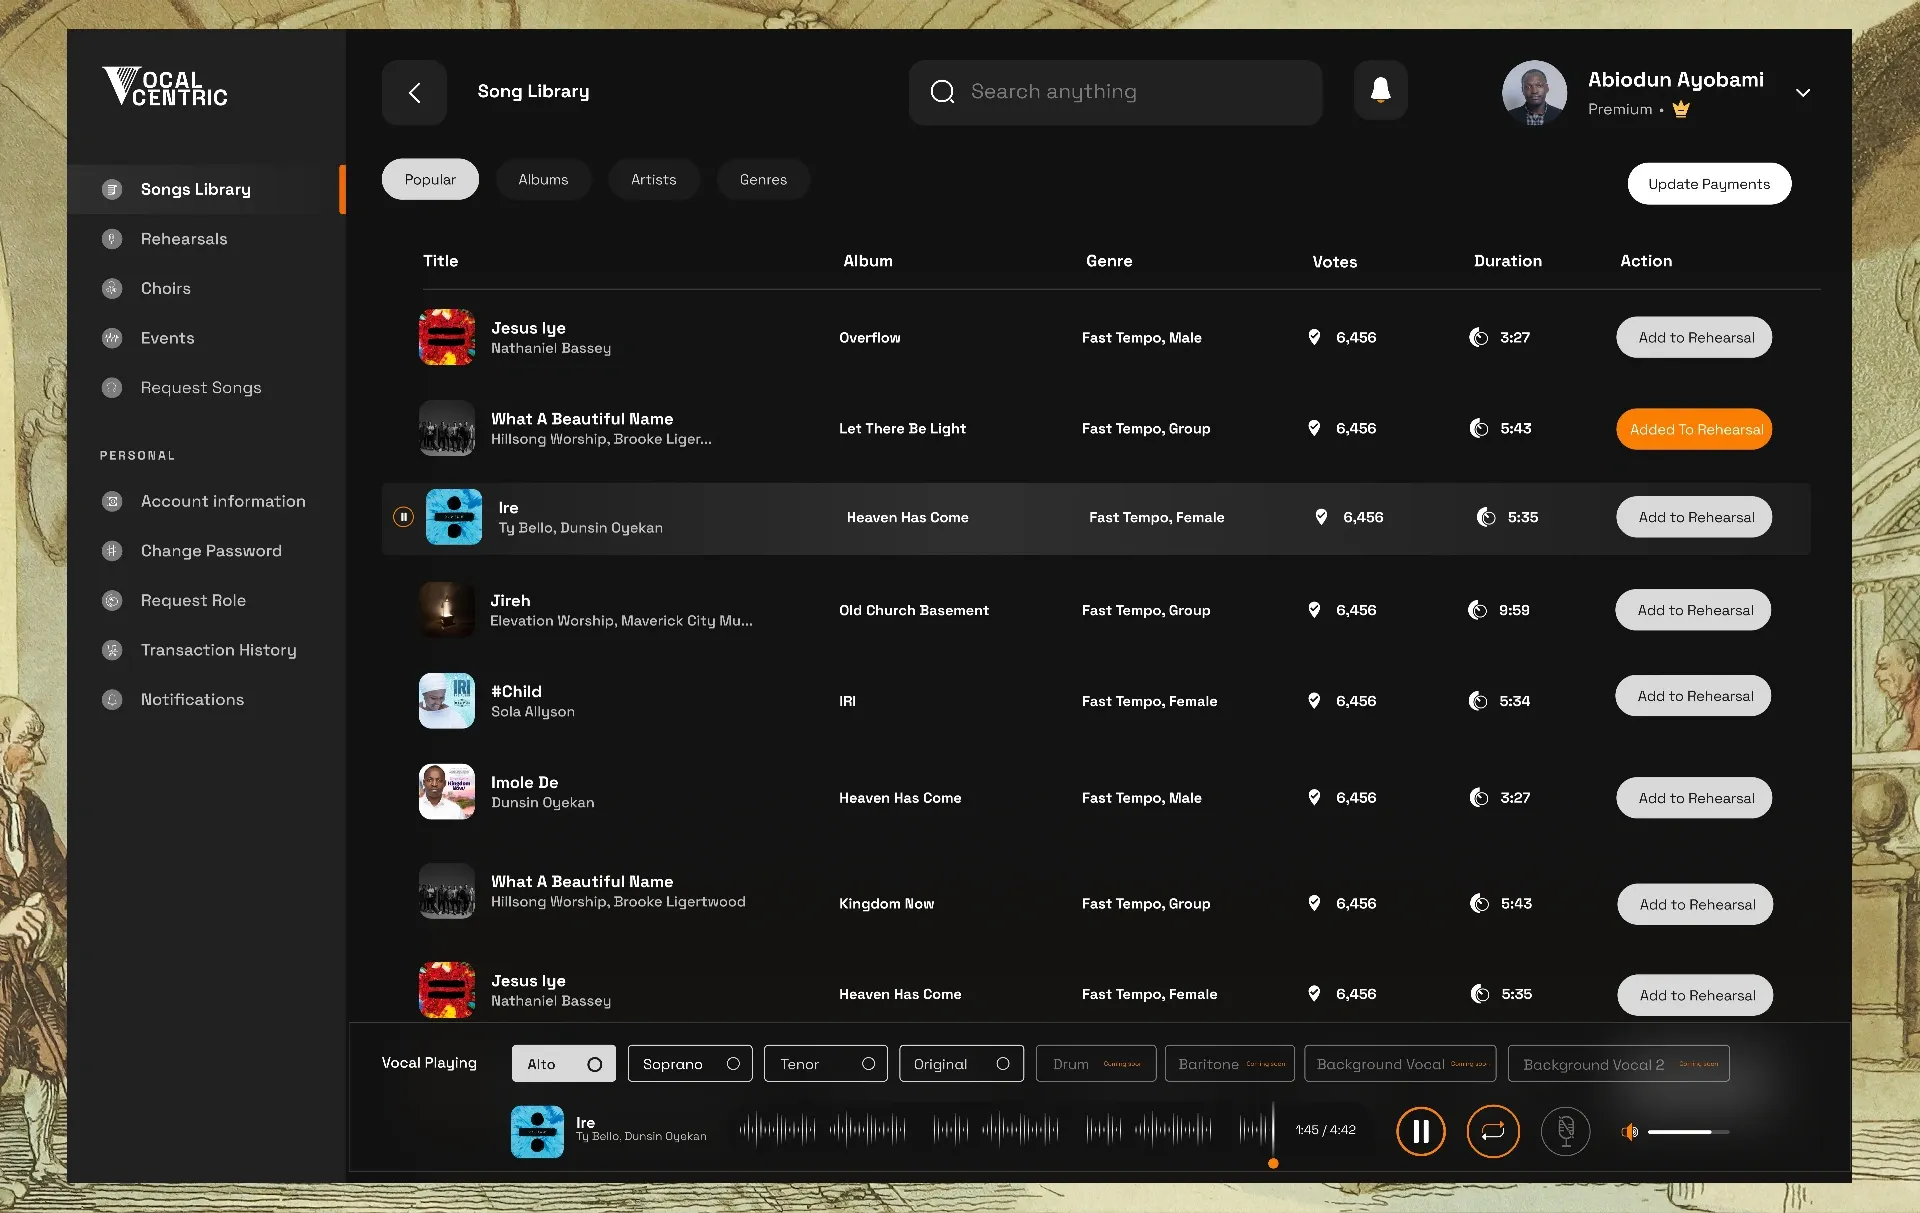Click the premium crown icon

1681,109
